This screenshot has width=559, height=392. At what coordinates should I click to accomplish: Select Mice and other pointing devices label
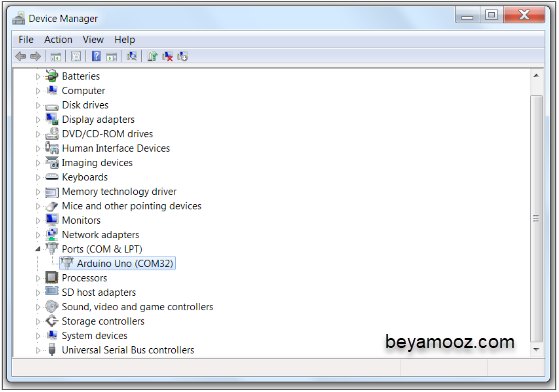point(132,206)
